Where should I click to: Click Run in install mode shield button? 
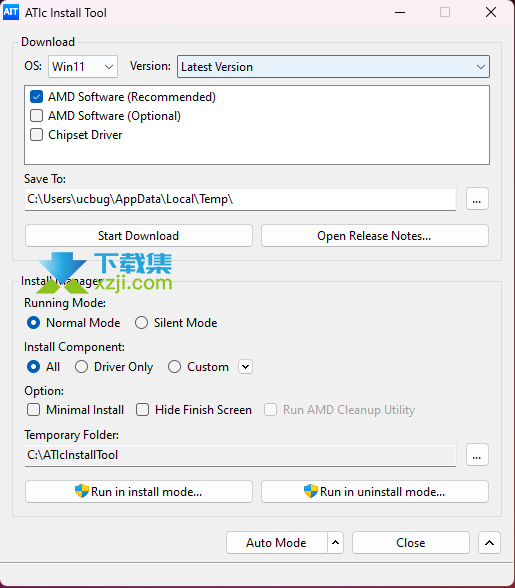pyautogui.click(x=139, y=491)
